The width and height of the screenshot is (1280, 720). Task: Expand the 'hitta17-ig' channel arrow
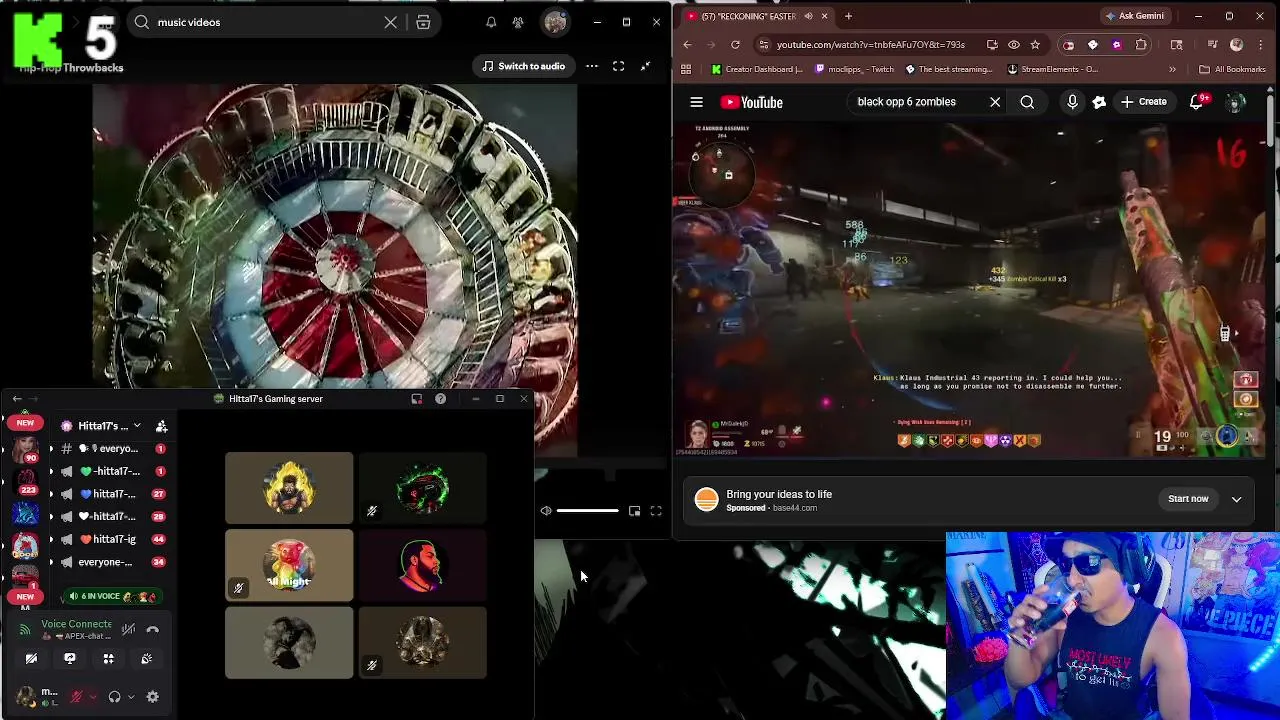coord(51,540)
